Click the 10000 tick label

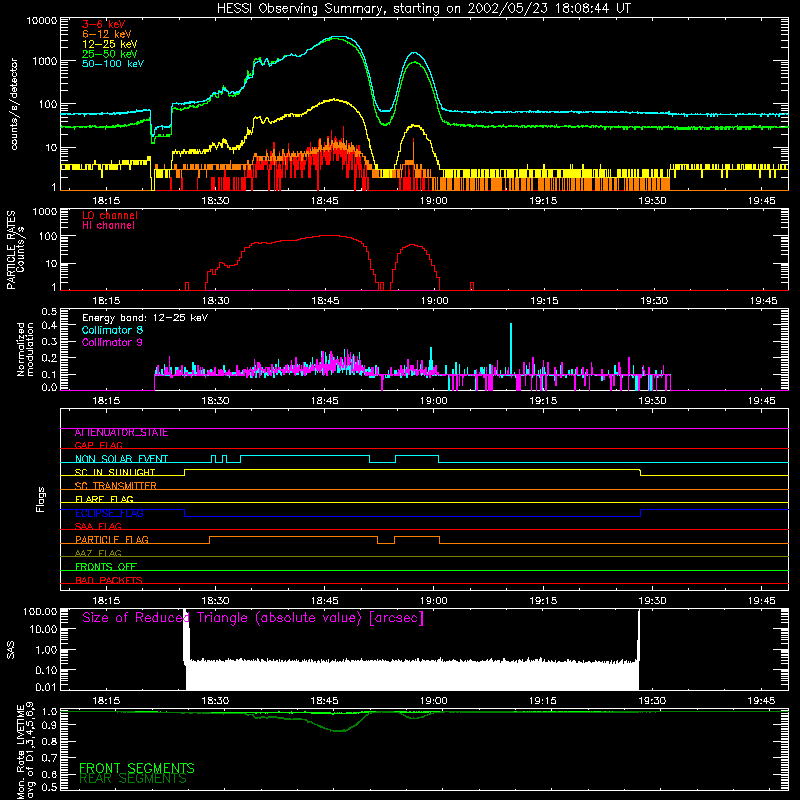42,21
